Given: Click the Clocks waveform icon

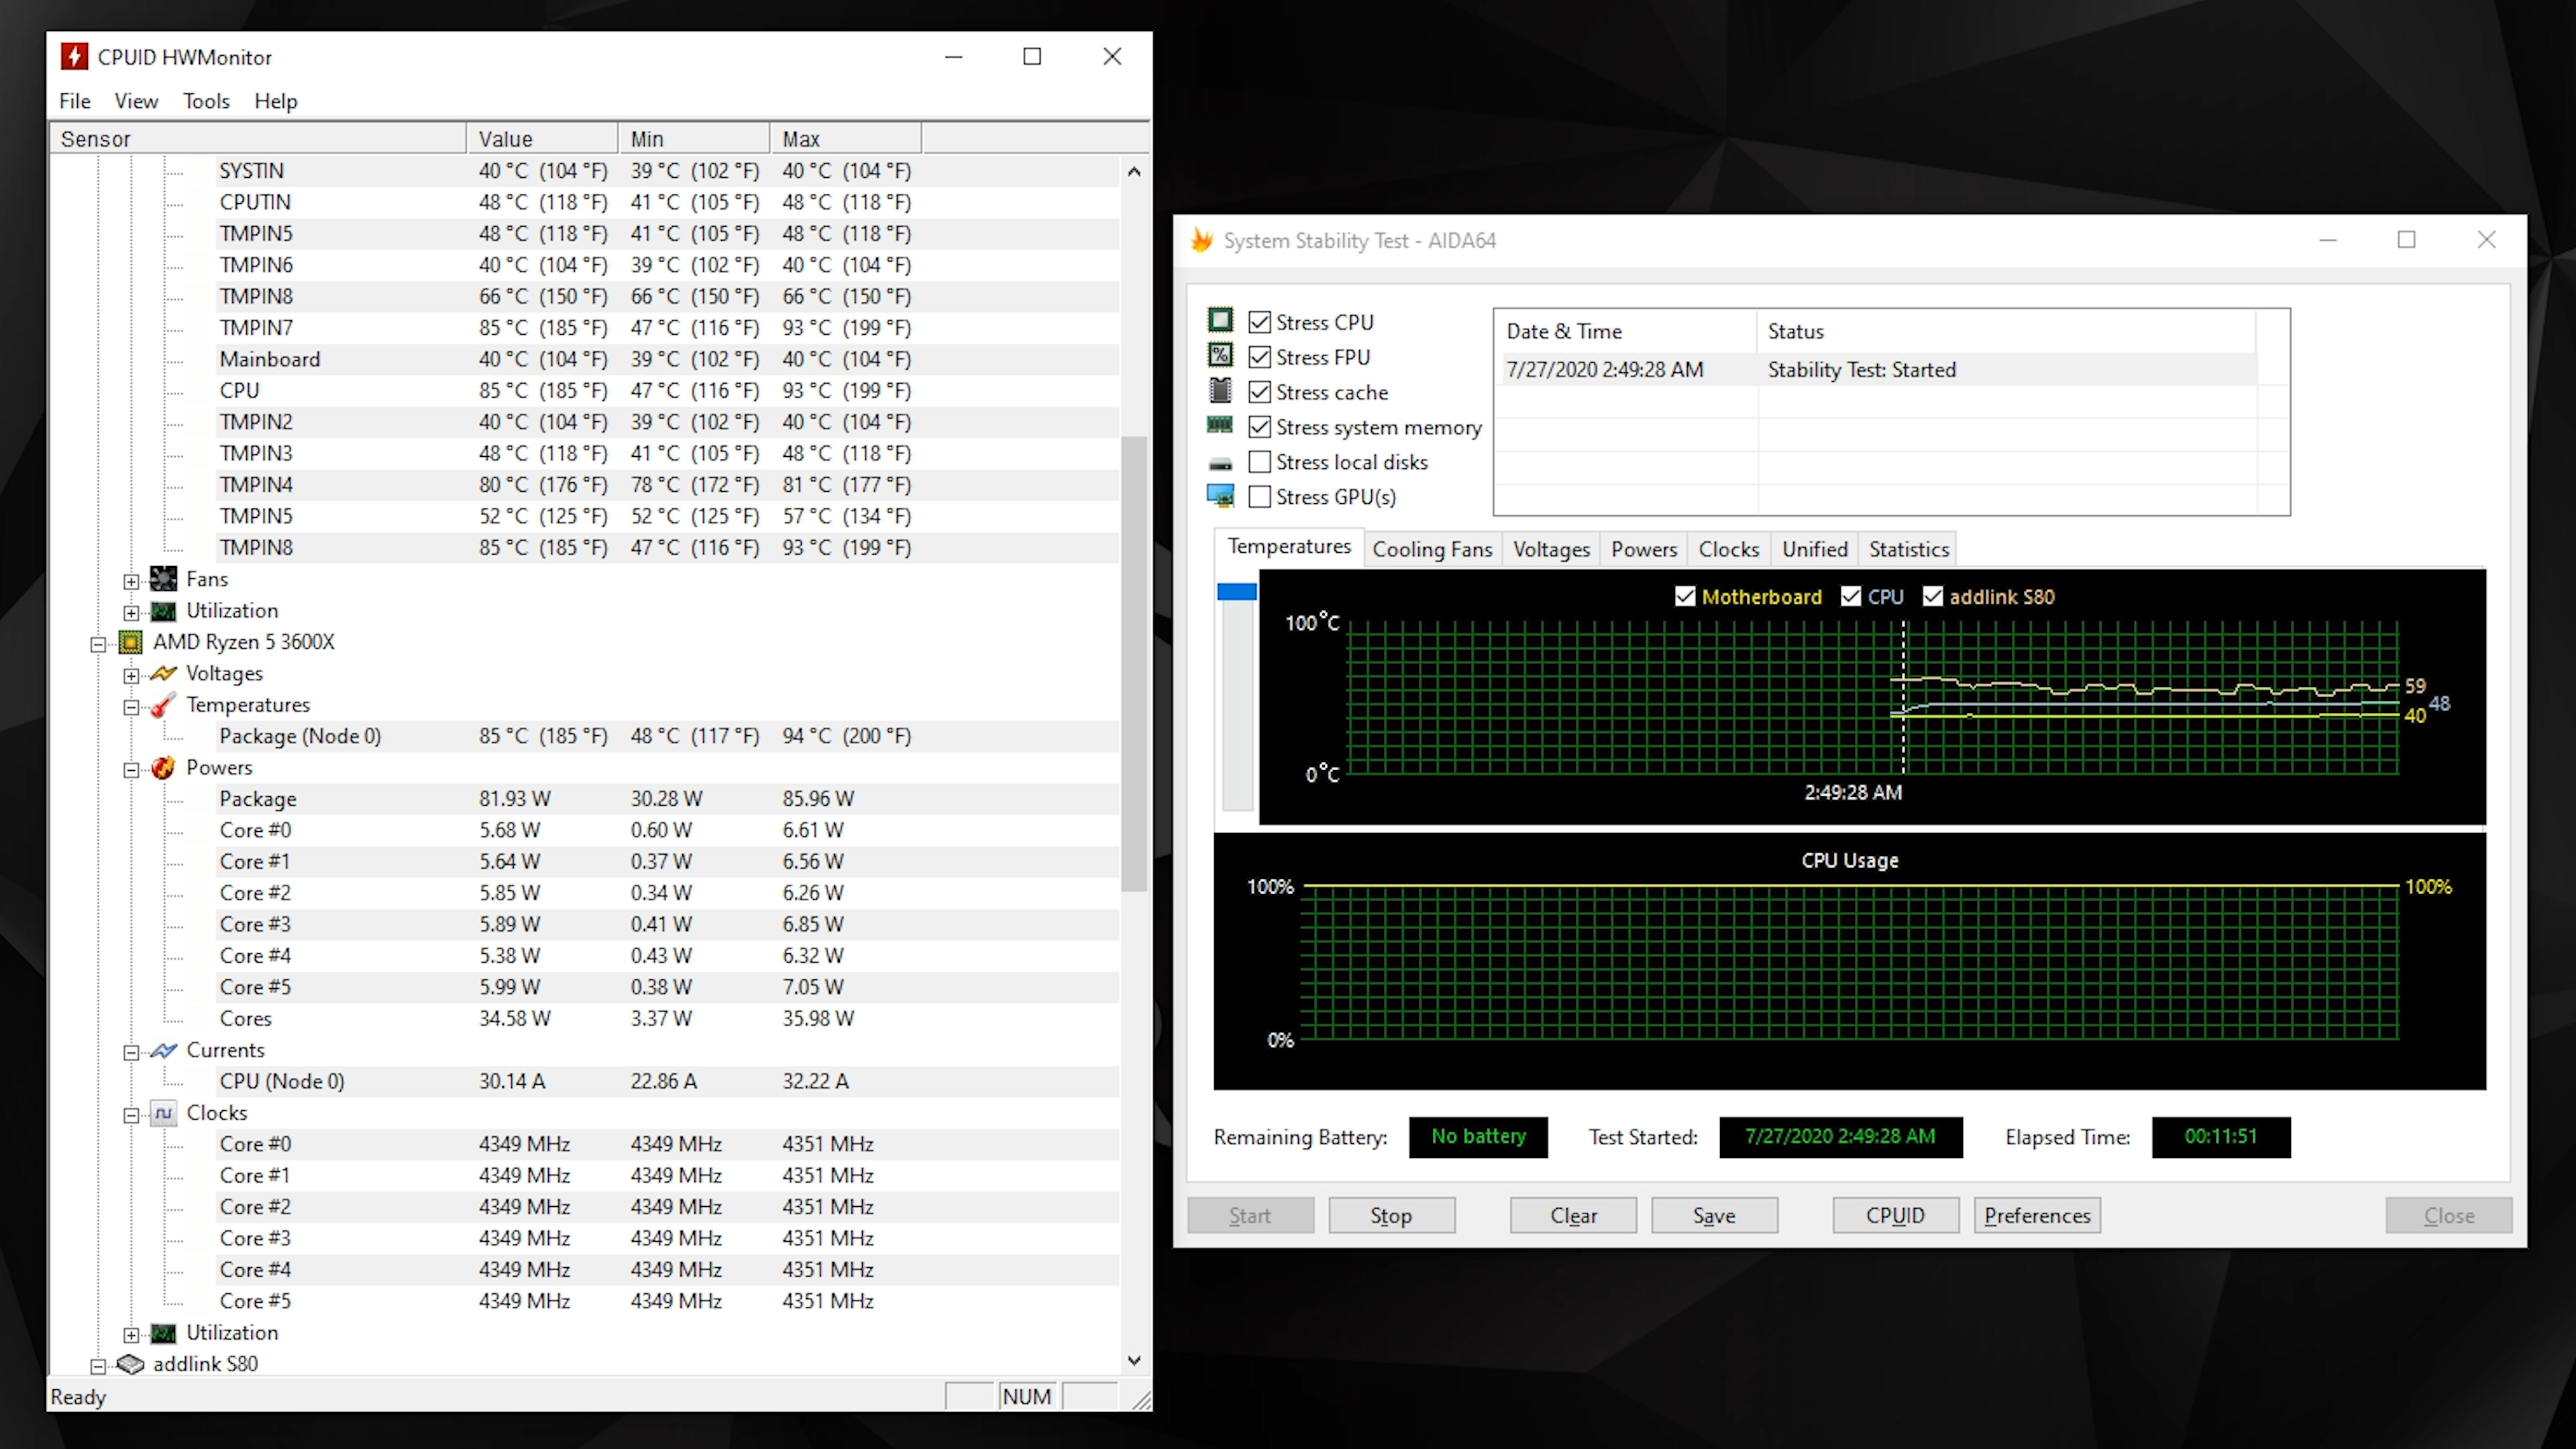Looking at the screenshot, I should pos(163,1113).
